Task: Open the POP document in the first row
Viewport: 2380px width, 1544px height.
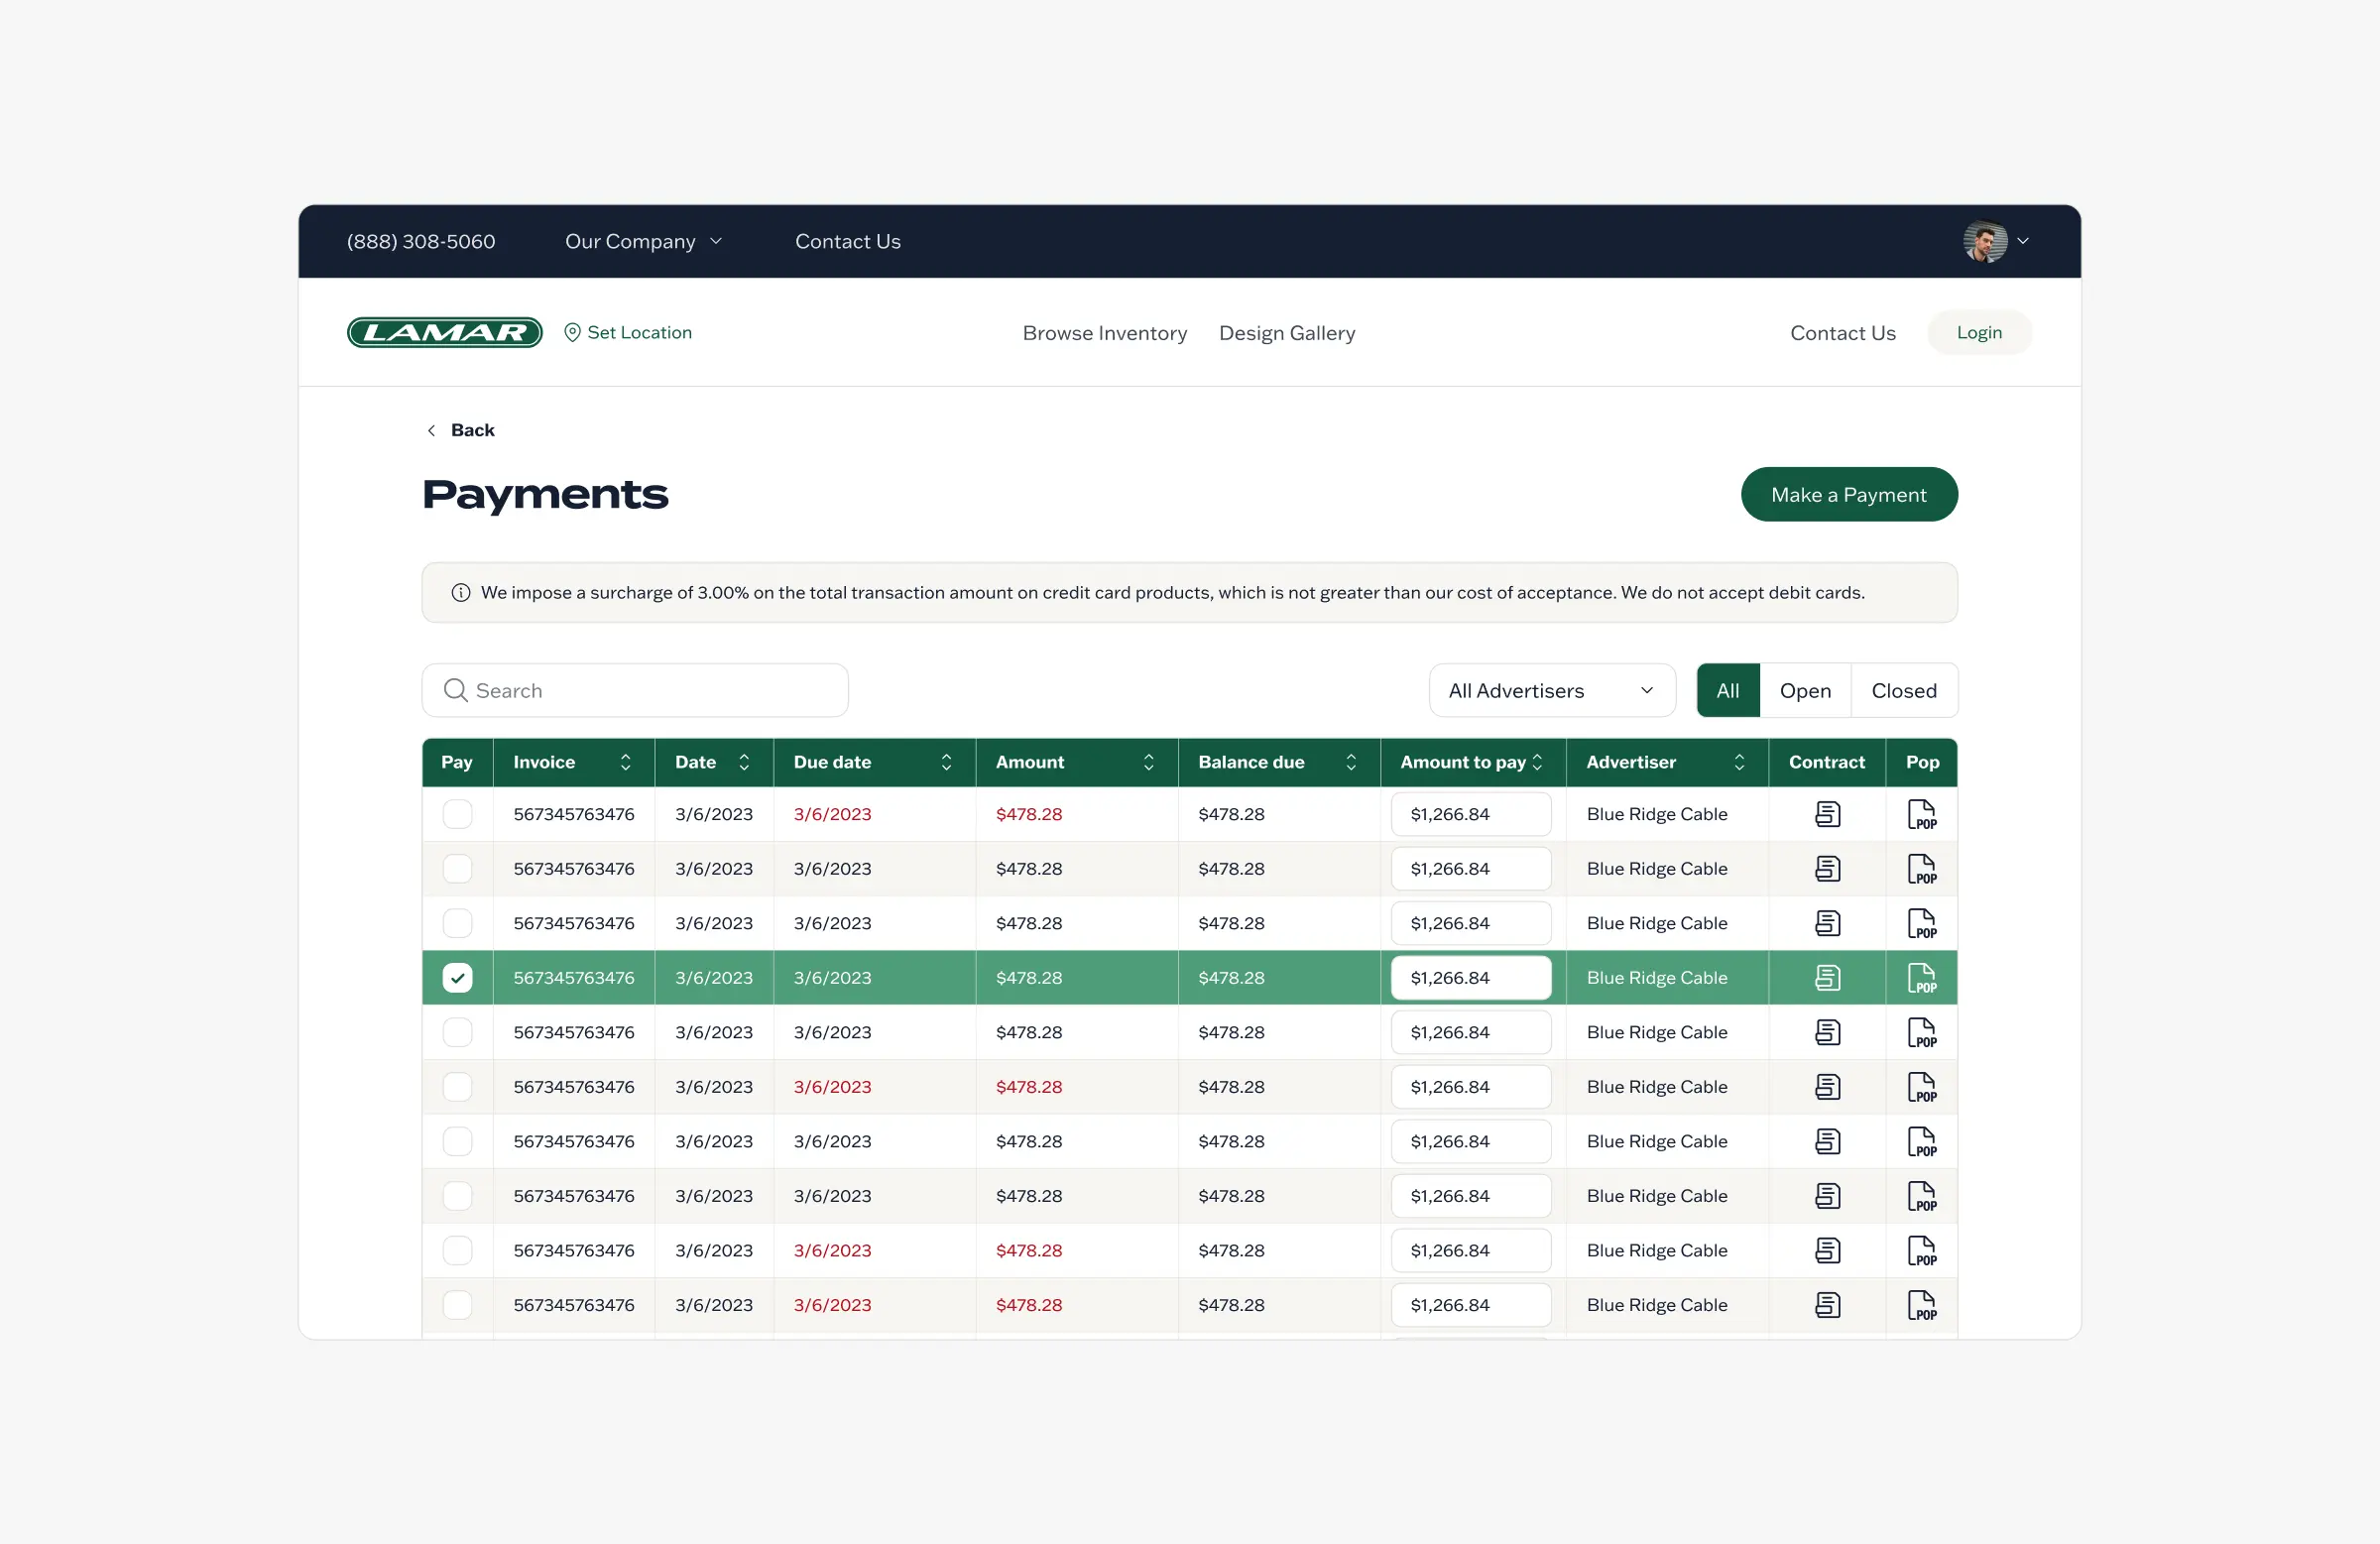Action: [x=1921, y=814]
